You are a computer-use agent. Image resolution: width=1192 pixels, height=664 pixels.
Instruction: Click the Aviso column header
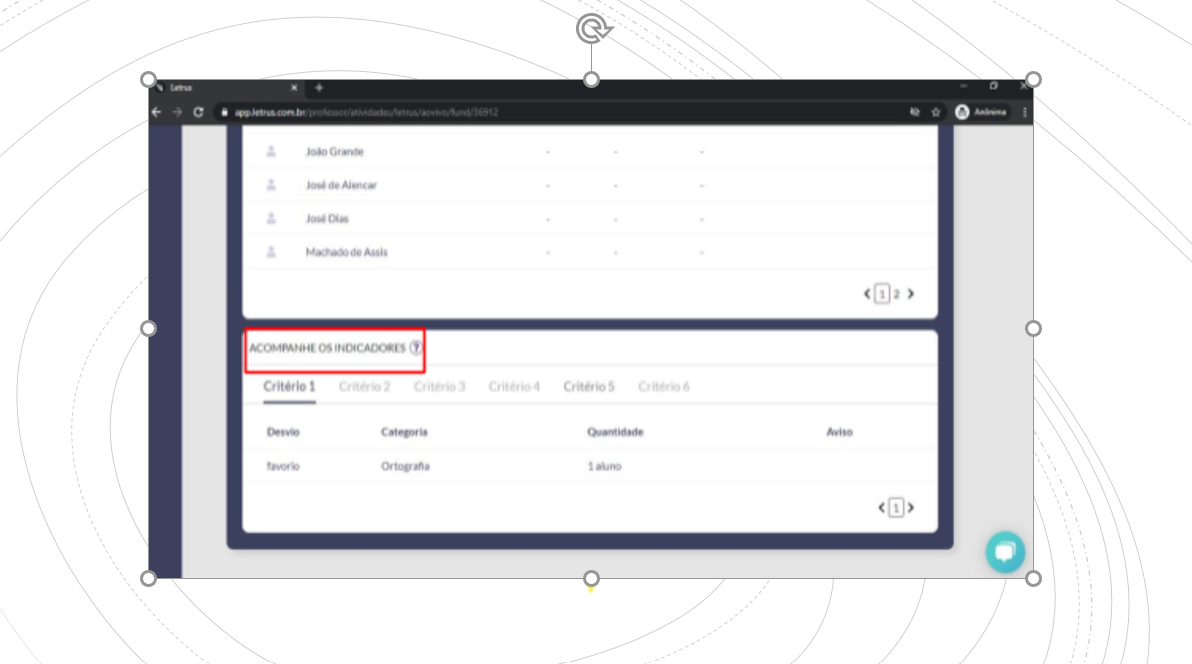pyautogui.click(x=839, y=432)
